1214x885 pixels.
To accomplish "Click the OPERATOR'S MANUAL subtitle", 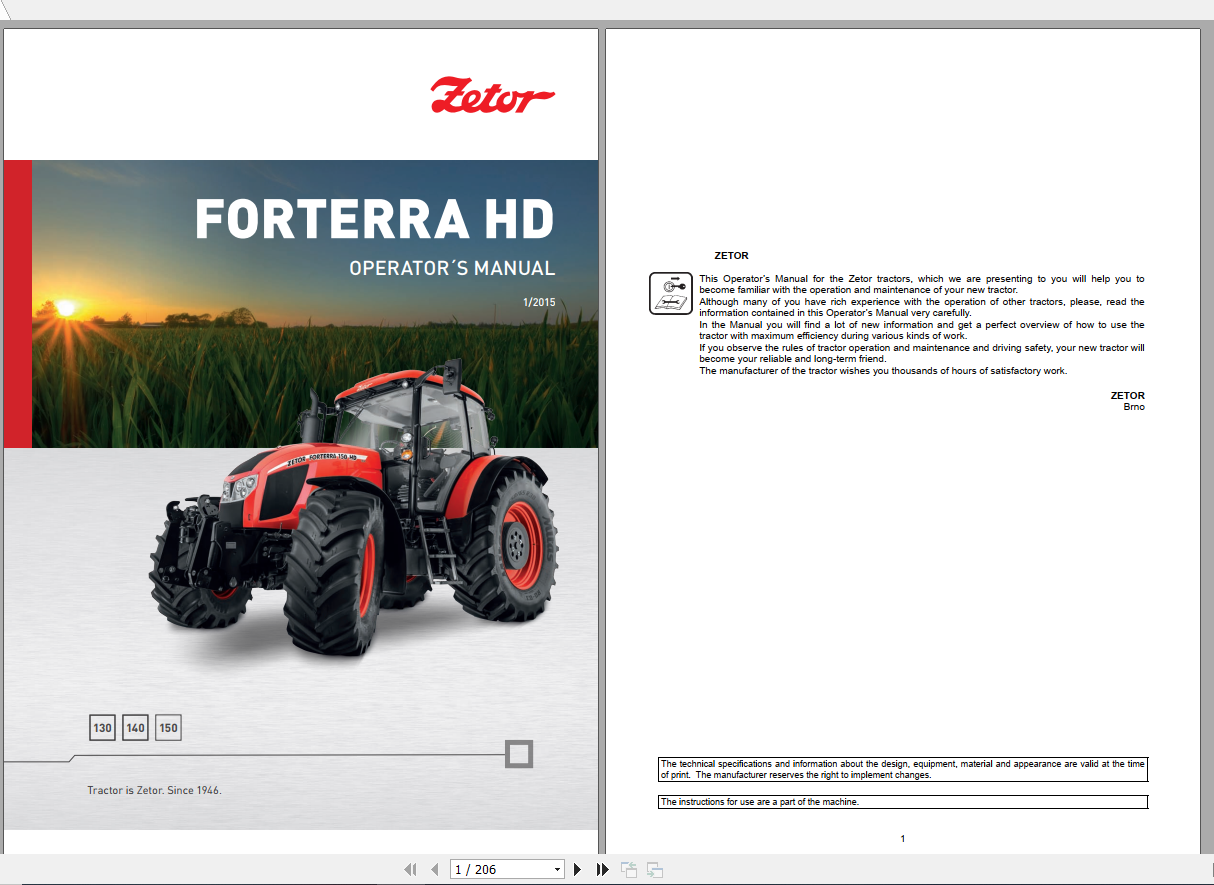I will pyautogui.click(x=452, y=268).
